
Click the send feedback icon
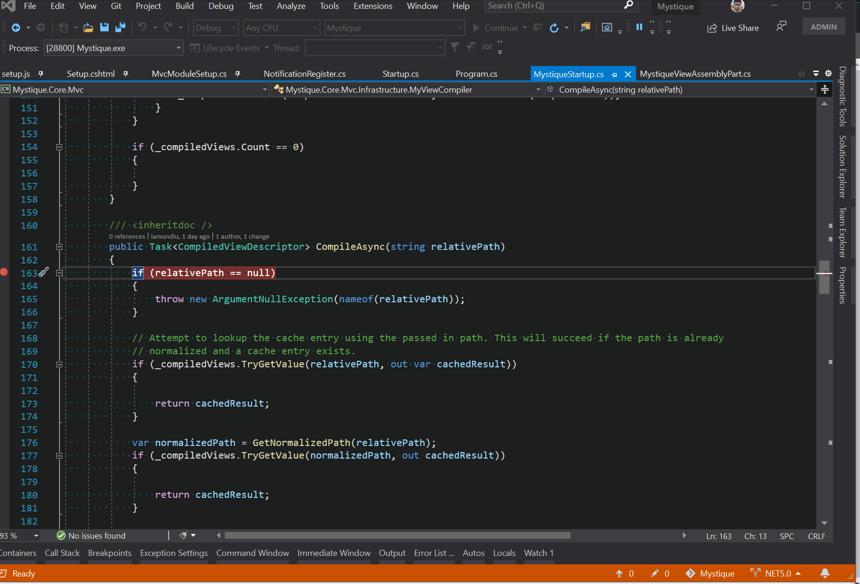(x=781, y=26)
